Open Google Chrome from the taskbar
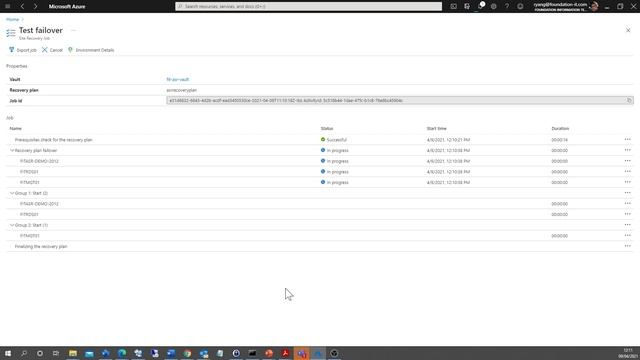640x360 pixels. click(187, 353)
